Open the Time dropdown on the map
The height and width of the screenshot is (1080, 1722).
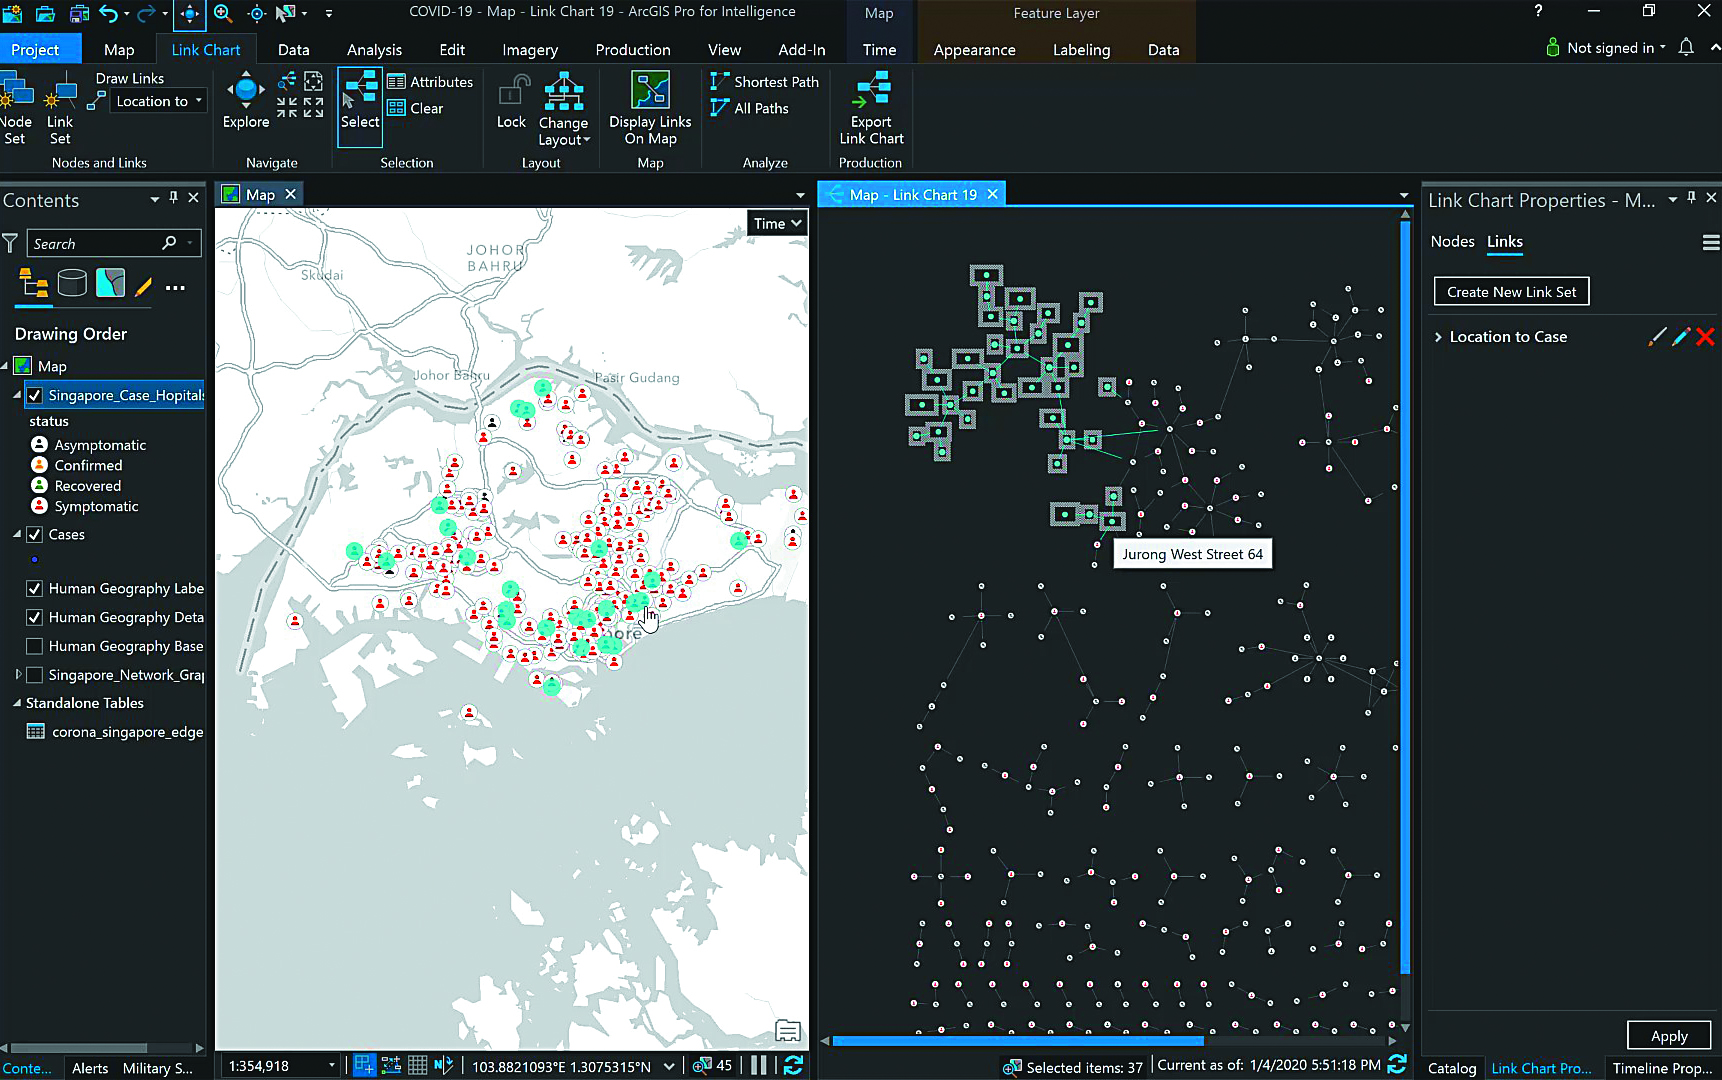tap(777, 223)
